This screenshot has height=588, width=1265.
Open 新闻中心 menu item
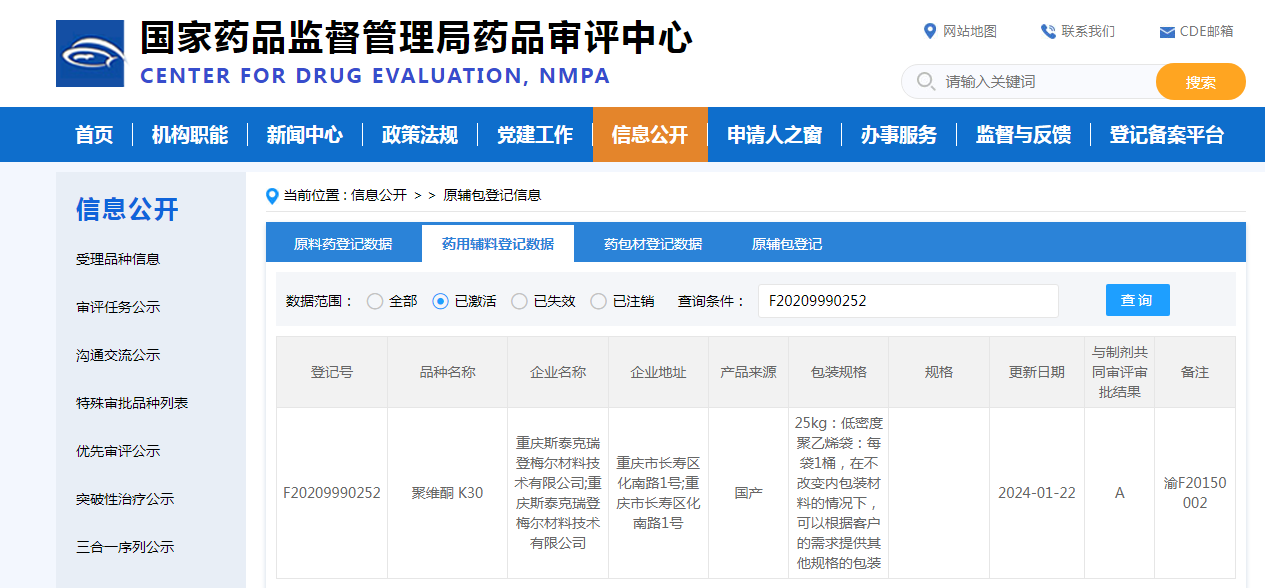[x=305, y=135]
